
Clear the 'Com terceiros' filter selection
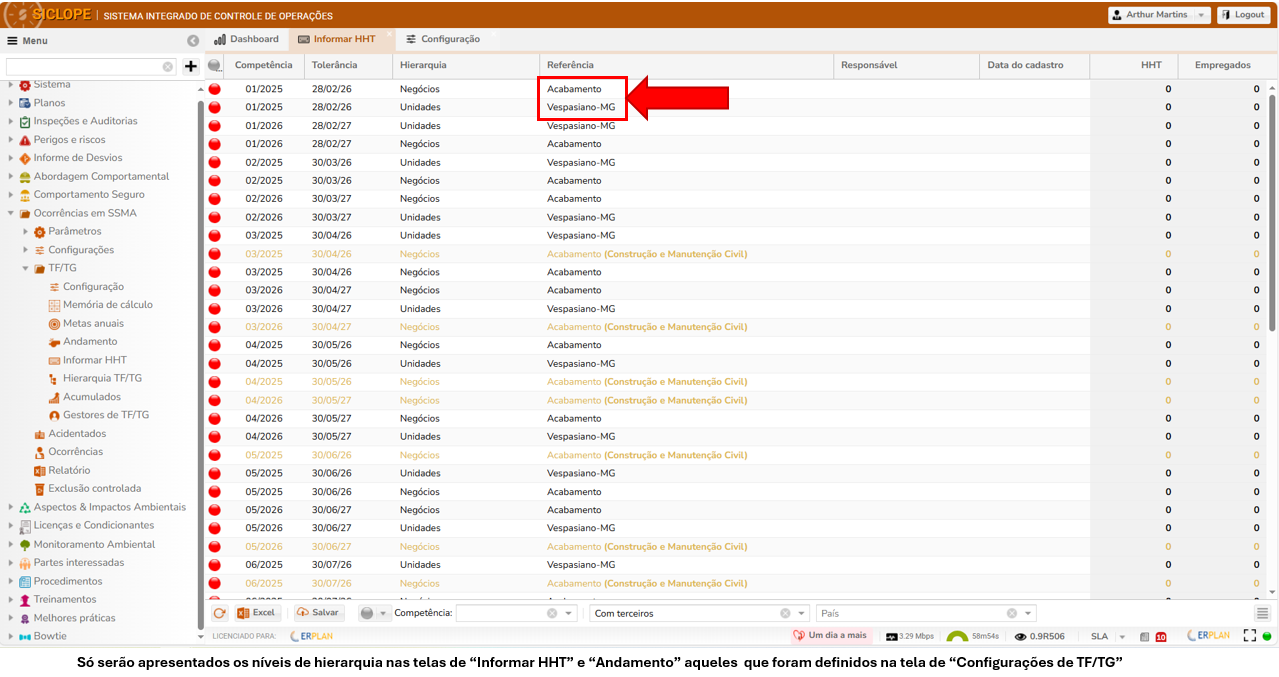pos(785,613)
